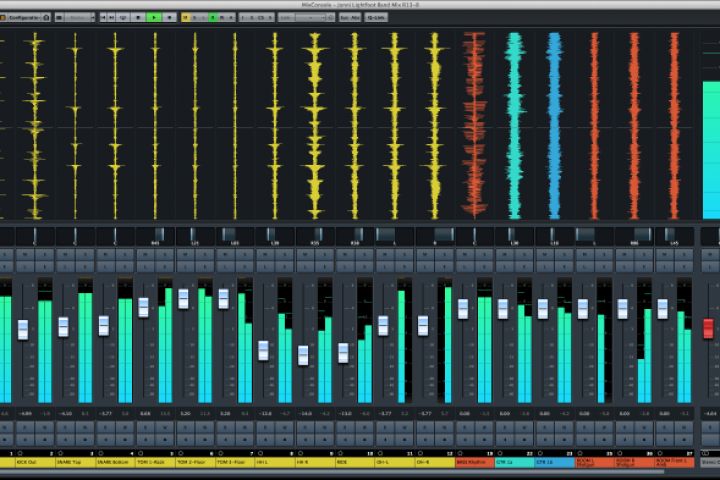The width and height of the screenshot is (720, 480).
Task: Toggle Listen on the TOM 3 Floor channel
Action: tap(225, 266)
